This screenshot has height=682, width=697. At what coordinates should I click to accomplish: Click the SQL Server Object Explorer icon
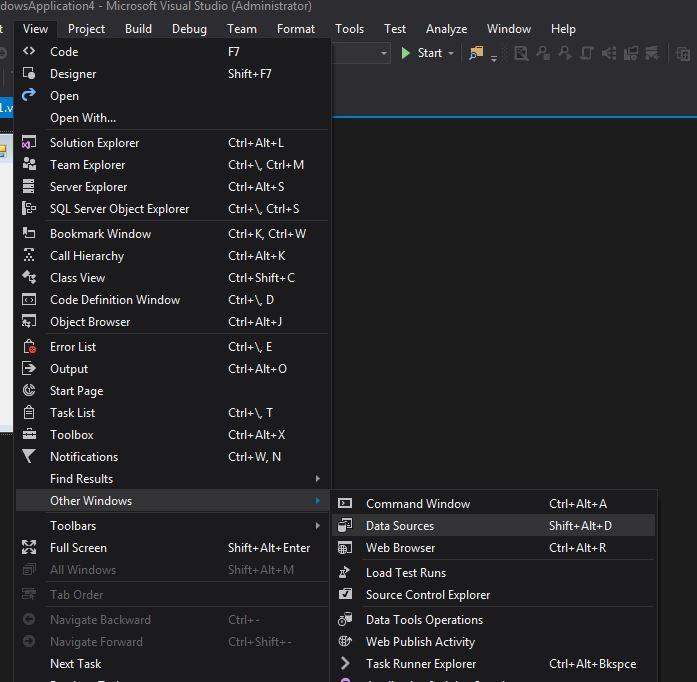click(29, 208)
